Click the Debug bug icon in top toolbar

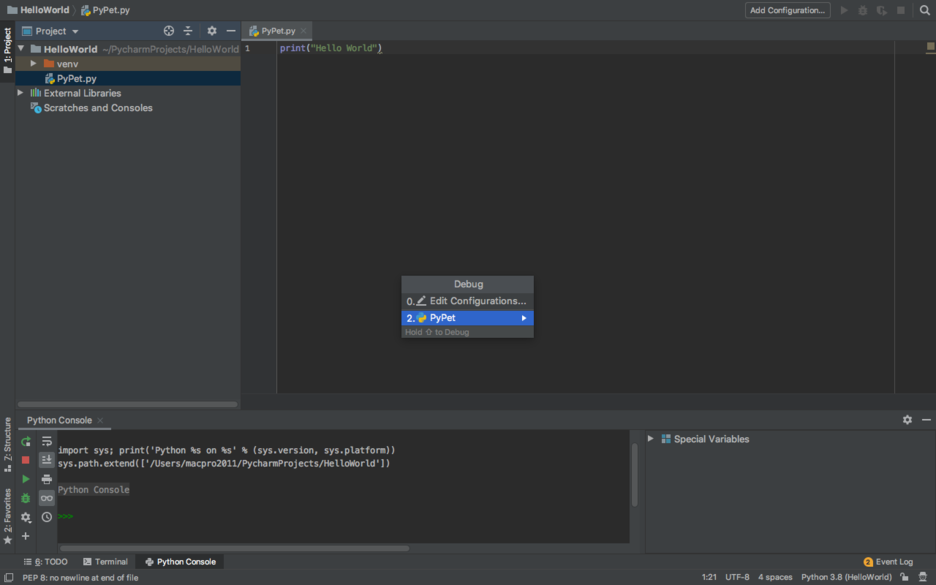click(863, 10)
